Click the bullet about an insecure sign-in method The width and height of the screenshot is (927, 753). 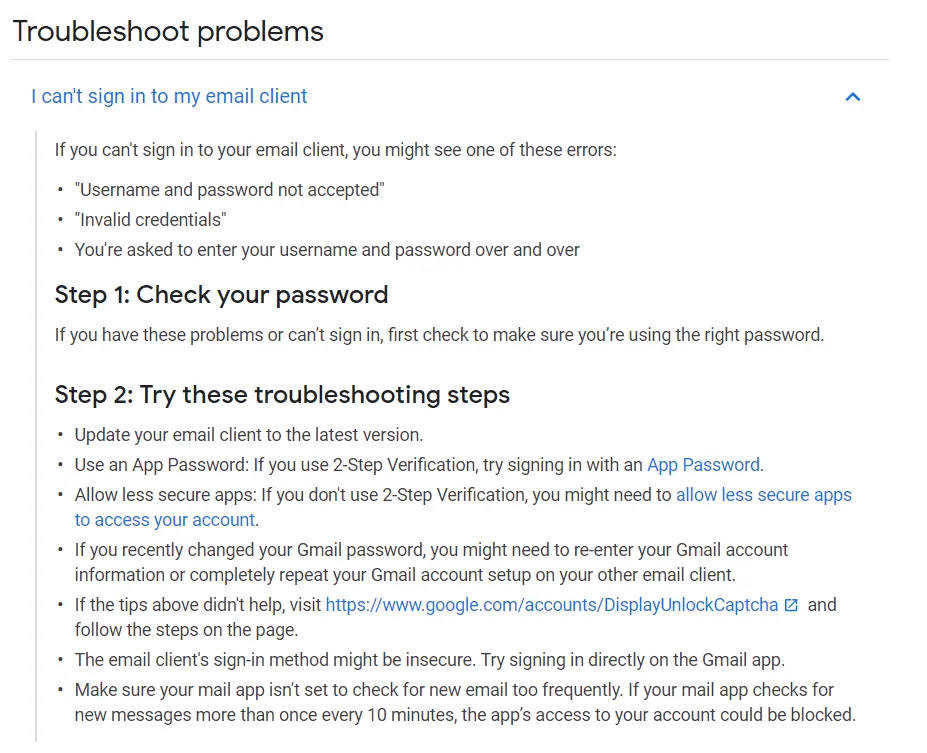(x=431, y=659)
